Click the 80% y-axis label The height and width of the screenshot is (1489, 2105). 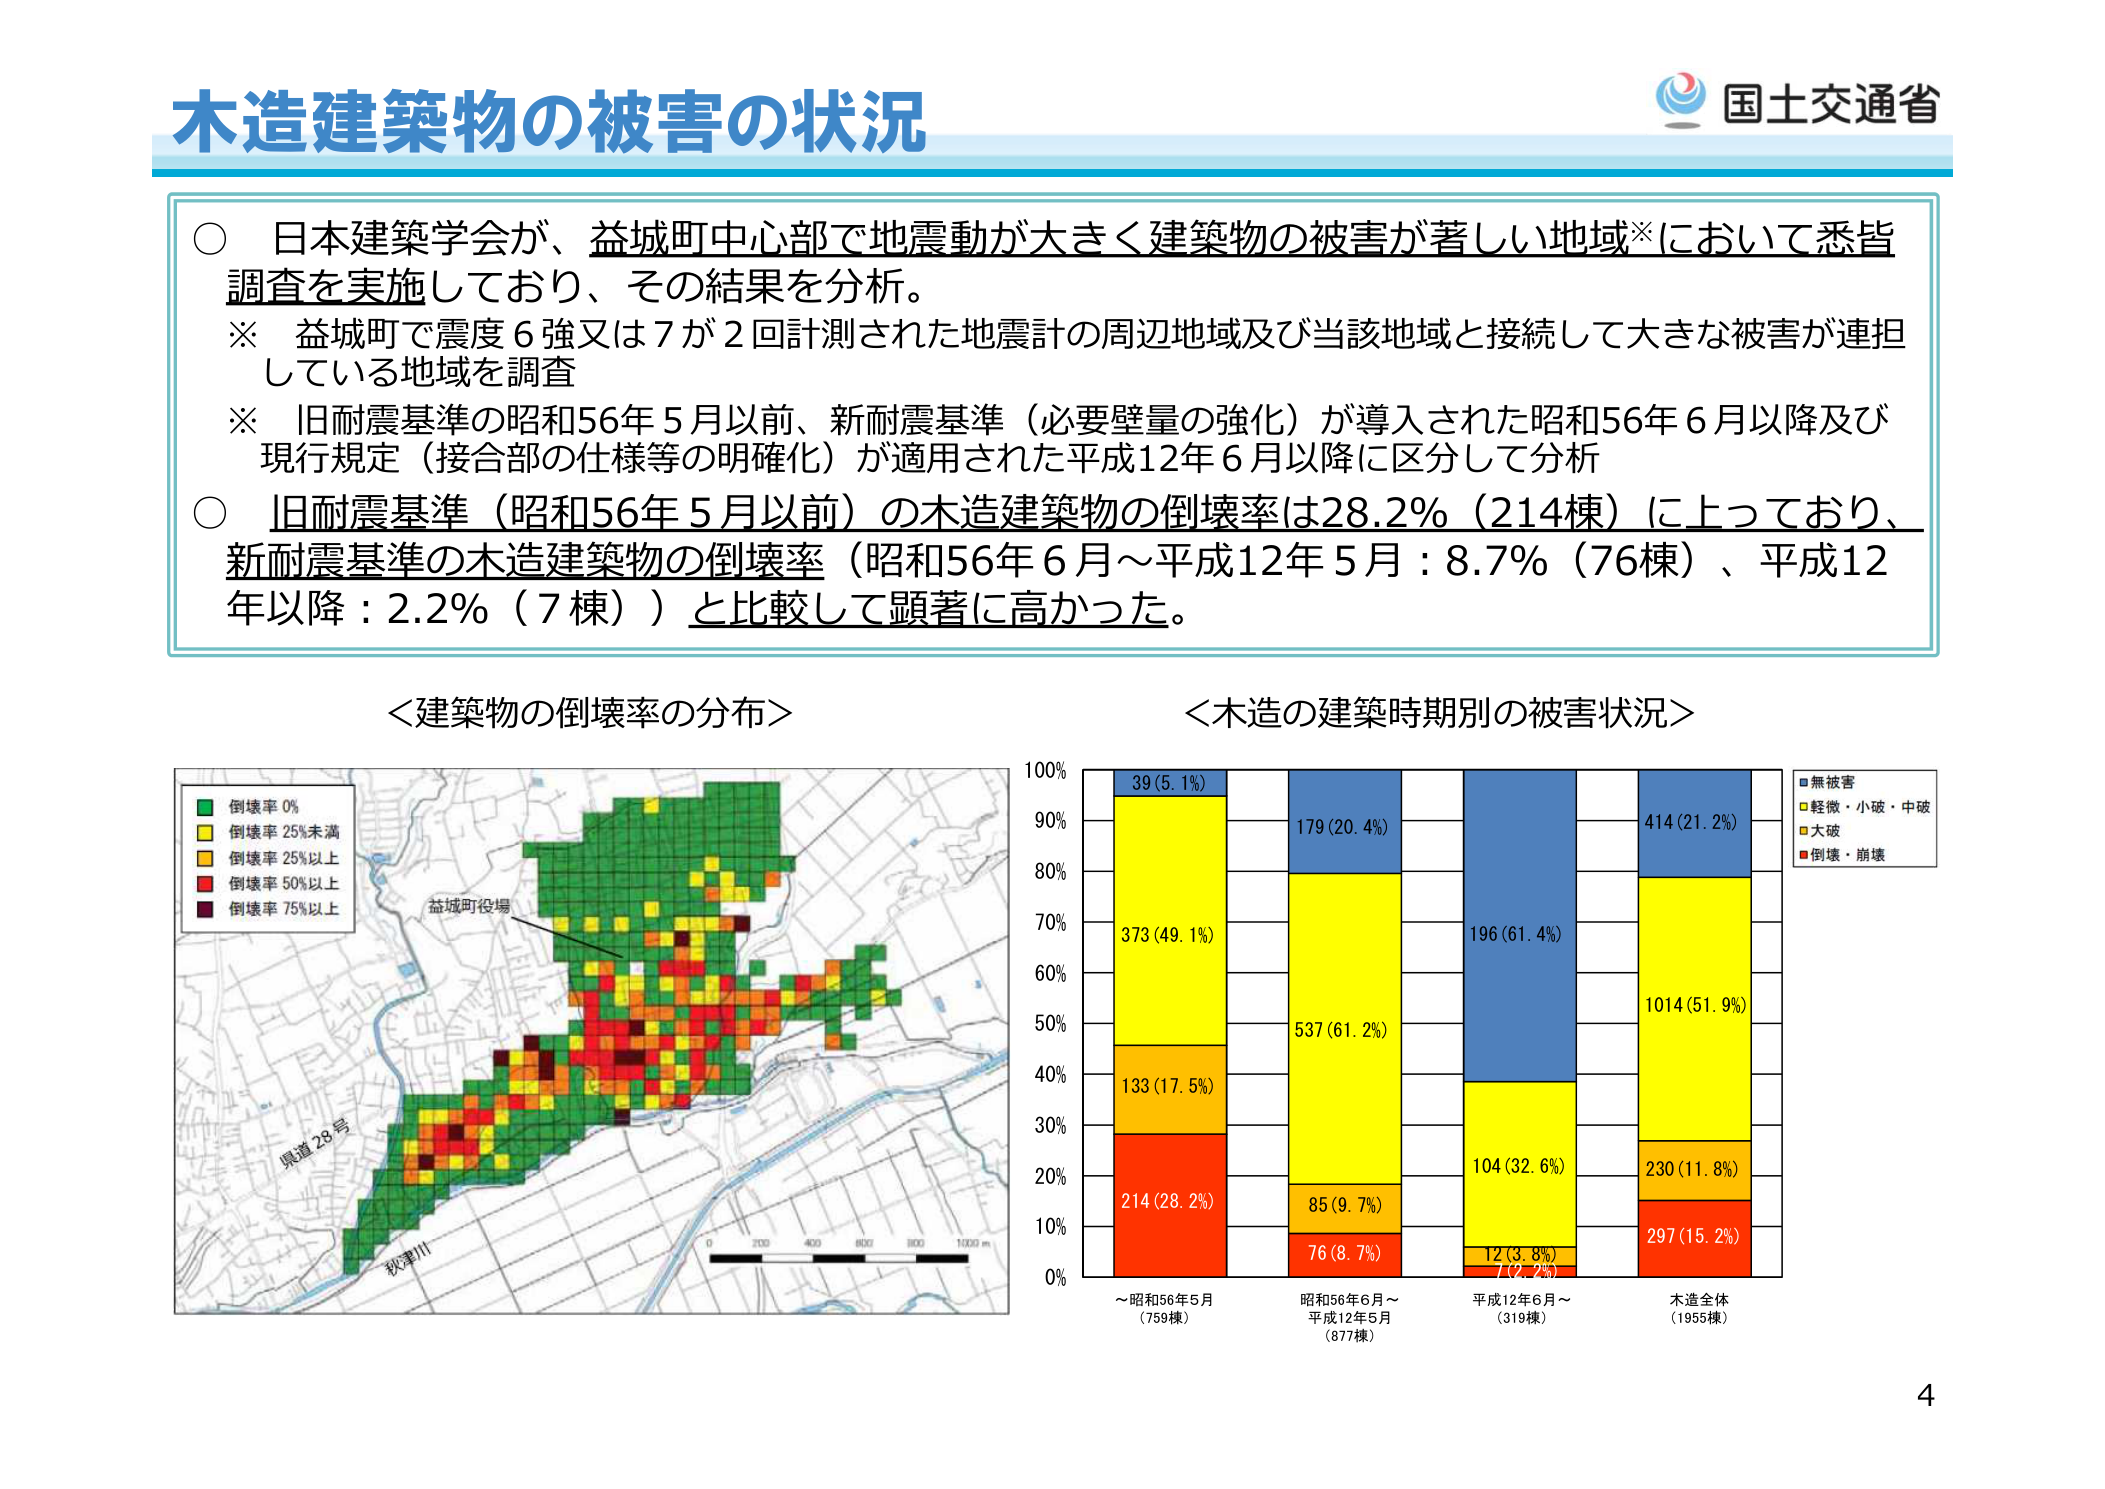(1050, 871)
